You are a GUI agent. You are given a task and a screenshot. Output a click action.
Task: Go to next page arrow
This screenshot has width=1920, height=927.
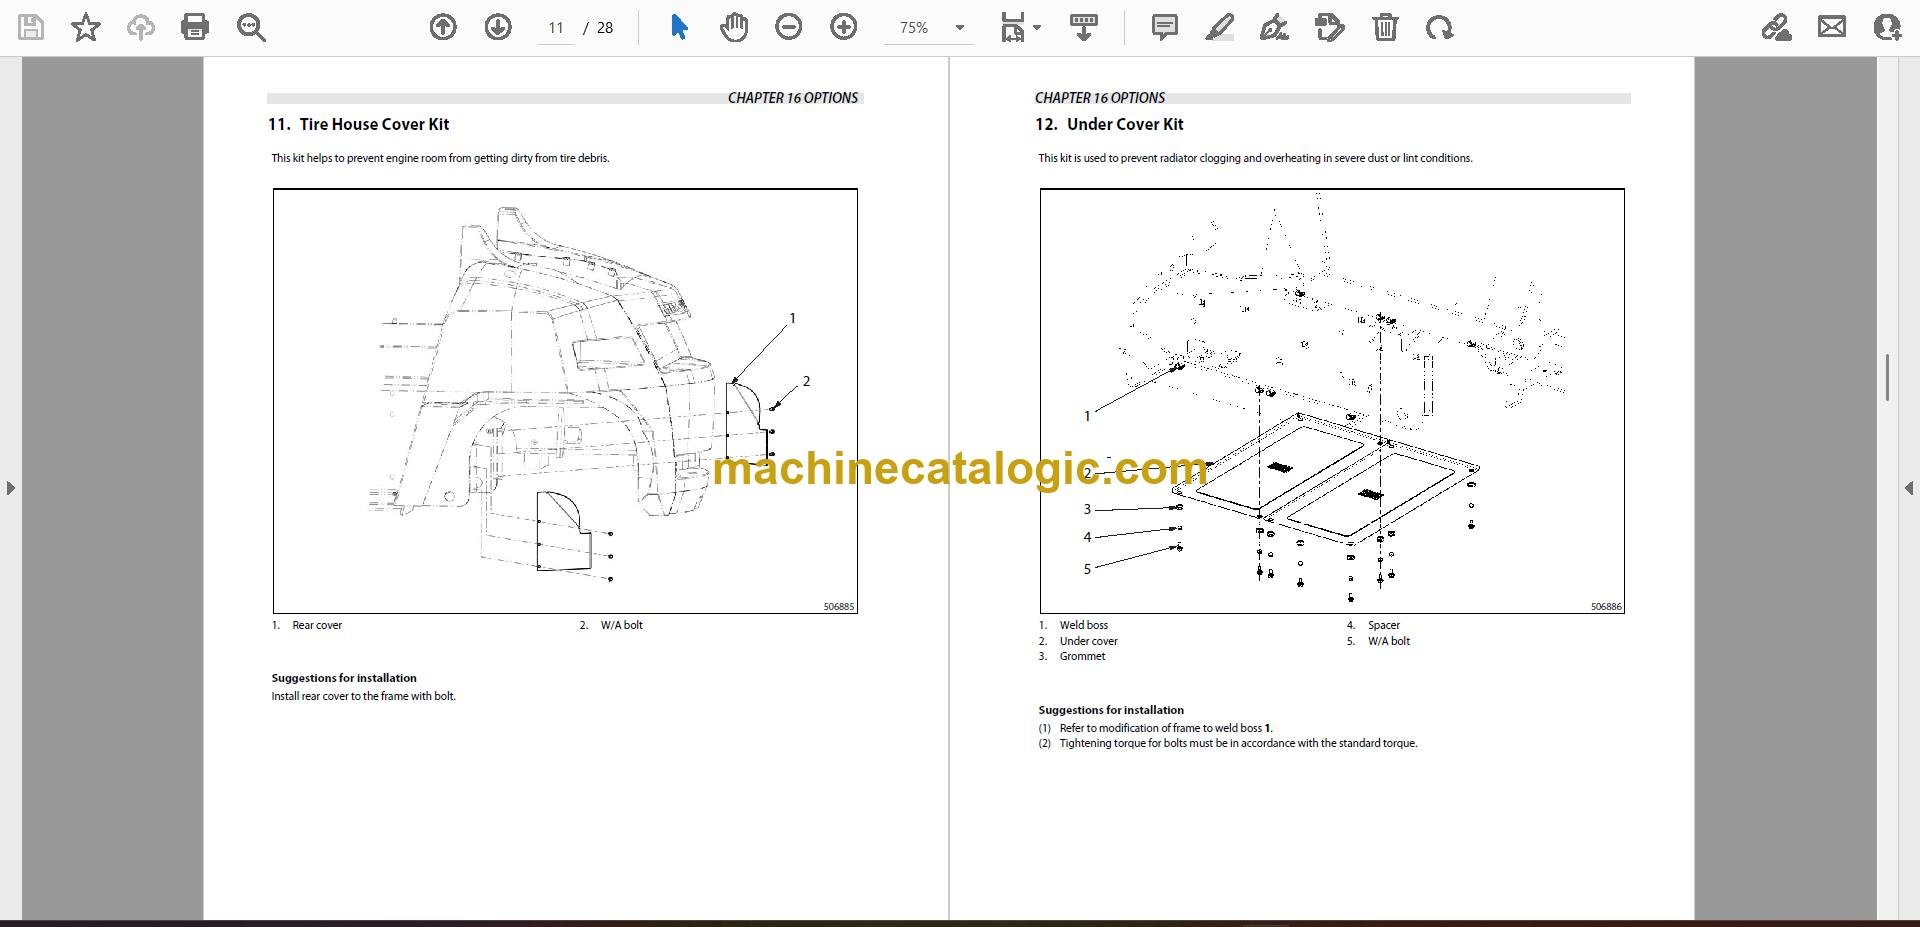click(x=498, y=27)
